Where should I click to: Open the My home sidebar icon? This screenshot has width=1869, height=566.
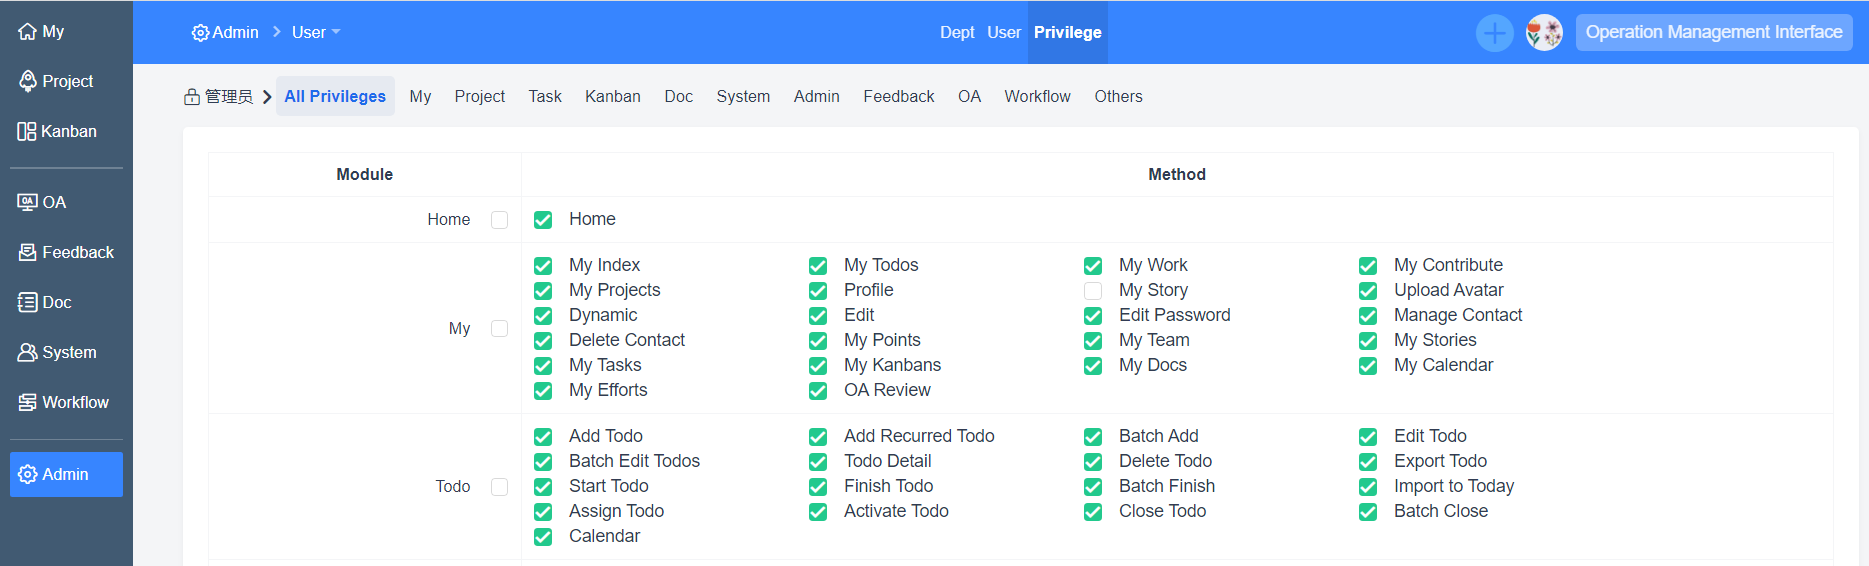(x=41, y=32)
